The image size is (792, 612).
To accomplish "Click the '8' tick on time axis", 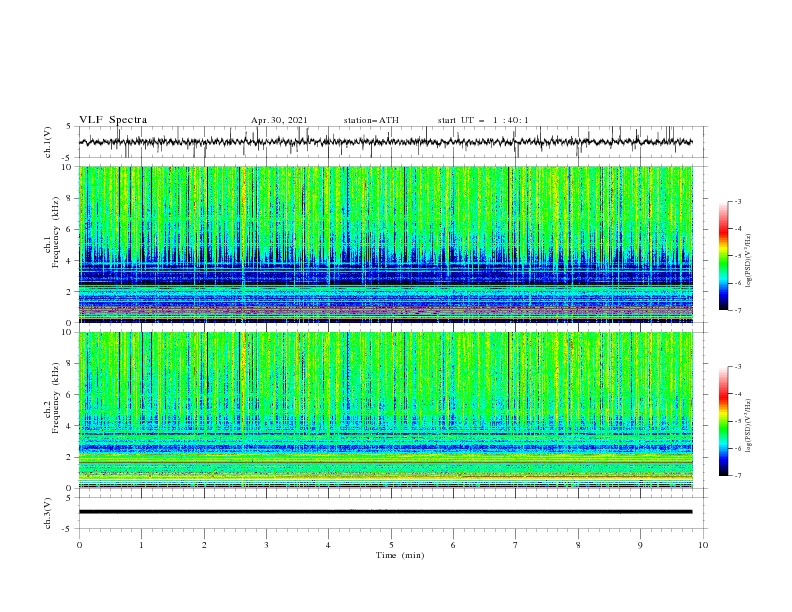I will click(578, 545).
